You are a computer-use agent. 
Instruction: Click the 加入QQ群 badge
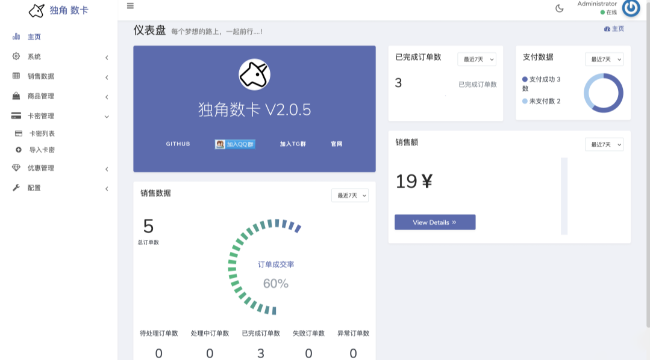(235, 144)
